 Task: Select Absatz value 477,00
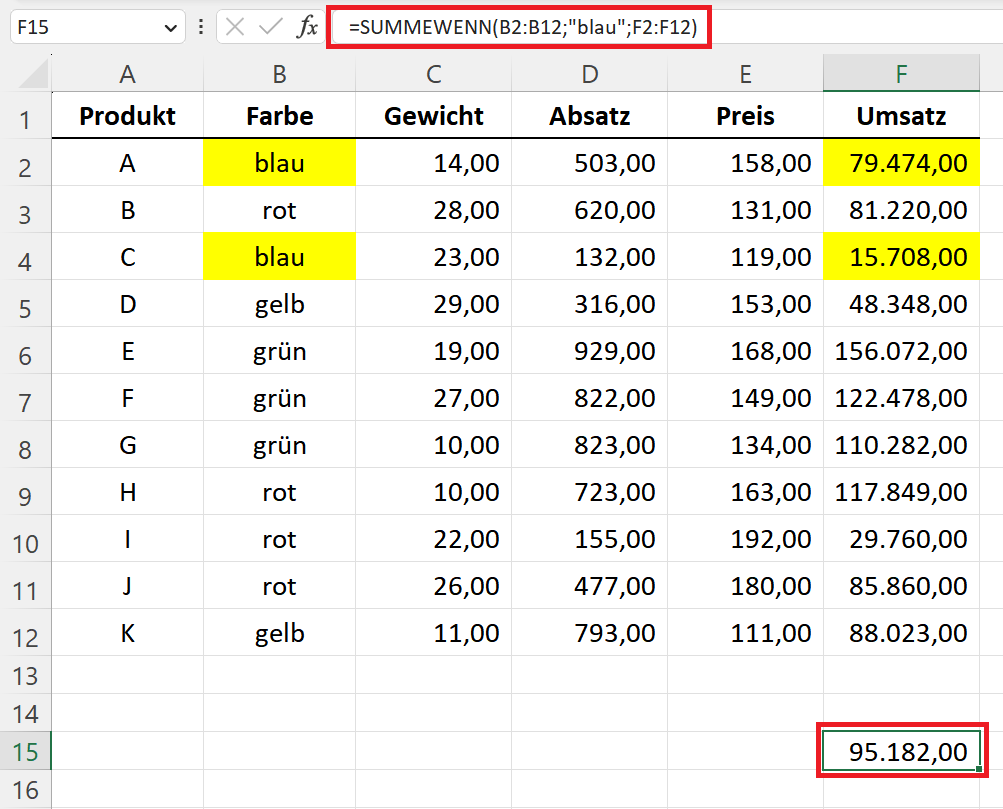pos(590,586)
